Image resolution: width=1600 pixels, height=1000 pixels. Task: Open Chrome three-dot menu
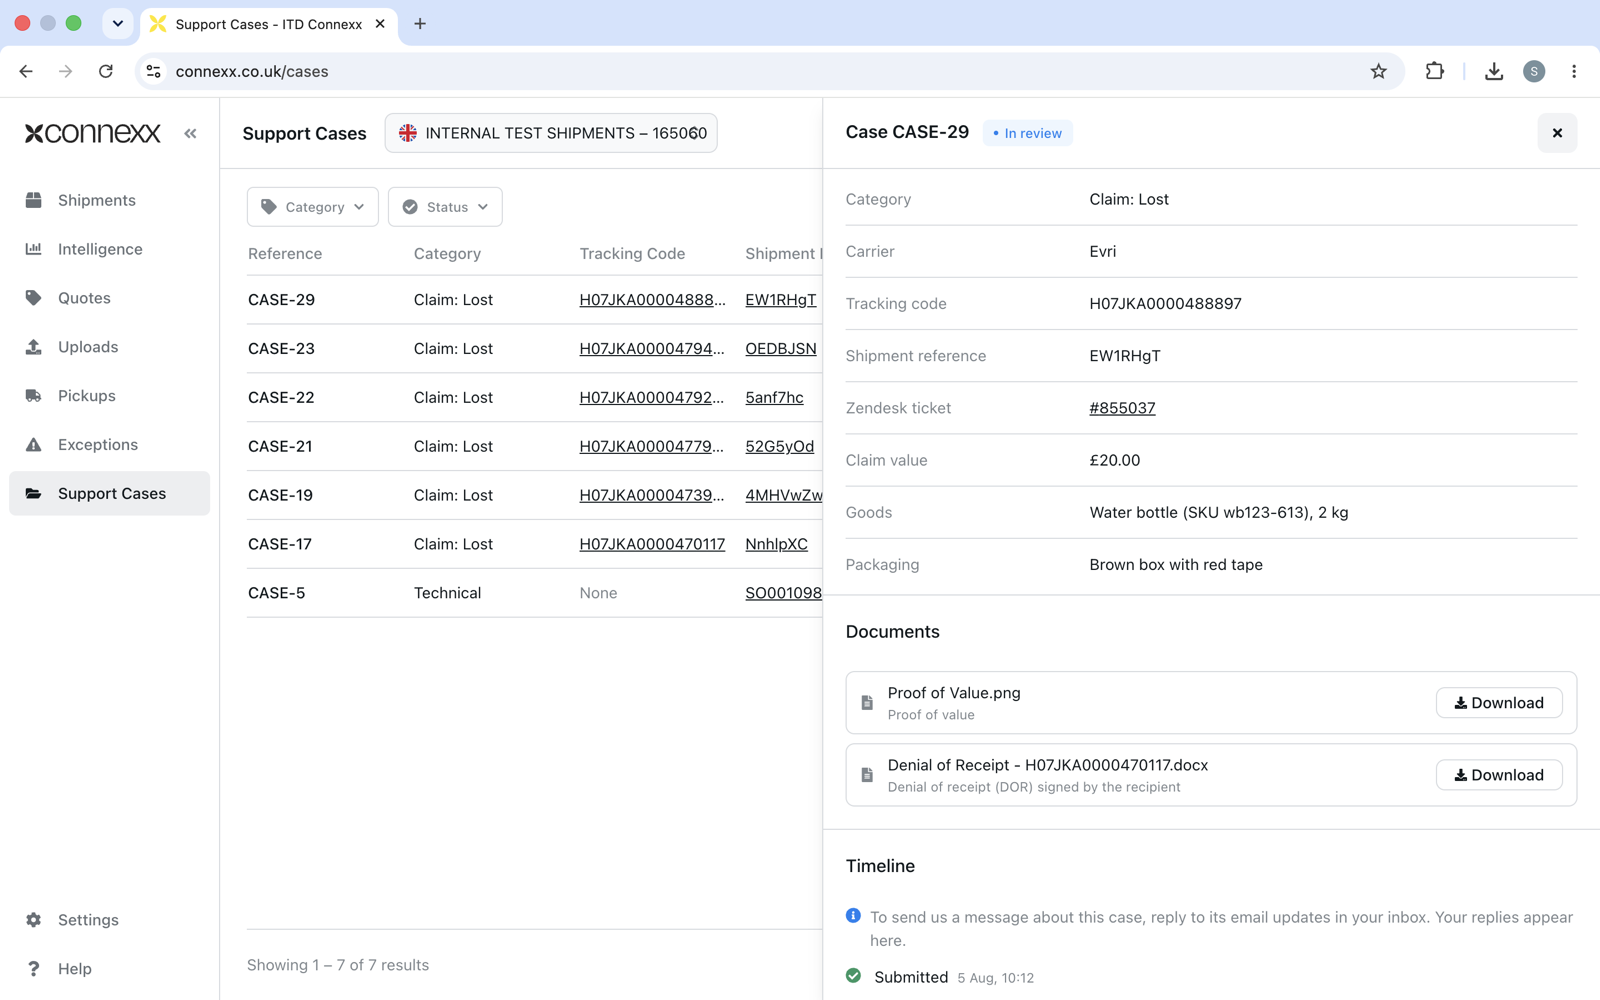point(1573,71)
